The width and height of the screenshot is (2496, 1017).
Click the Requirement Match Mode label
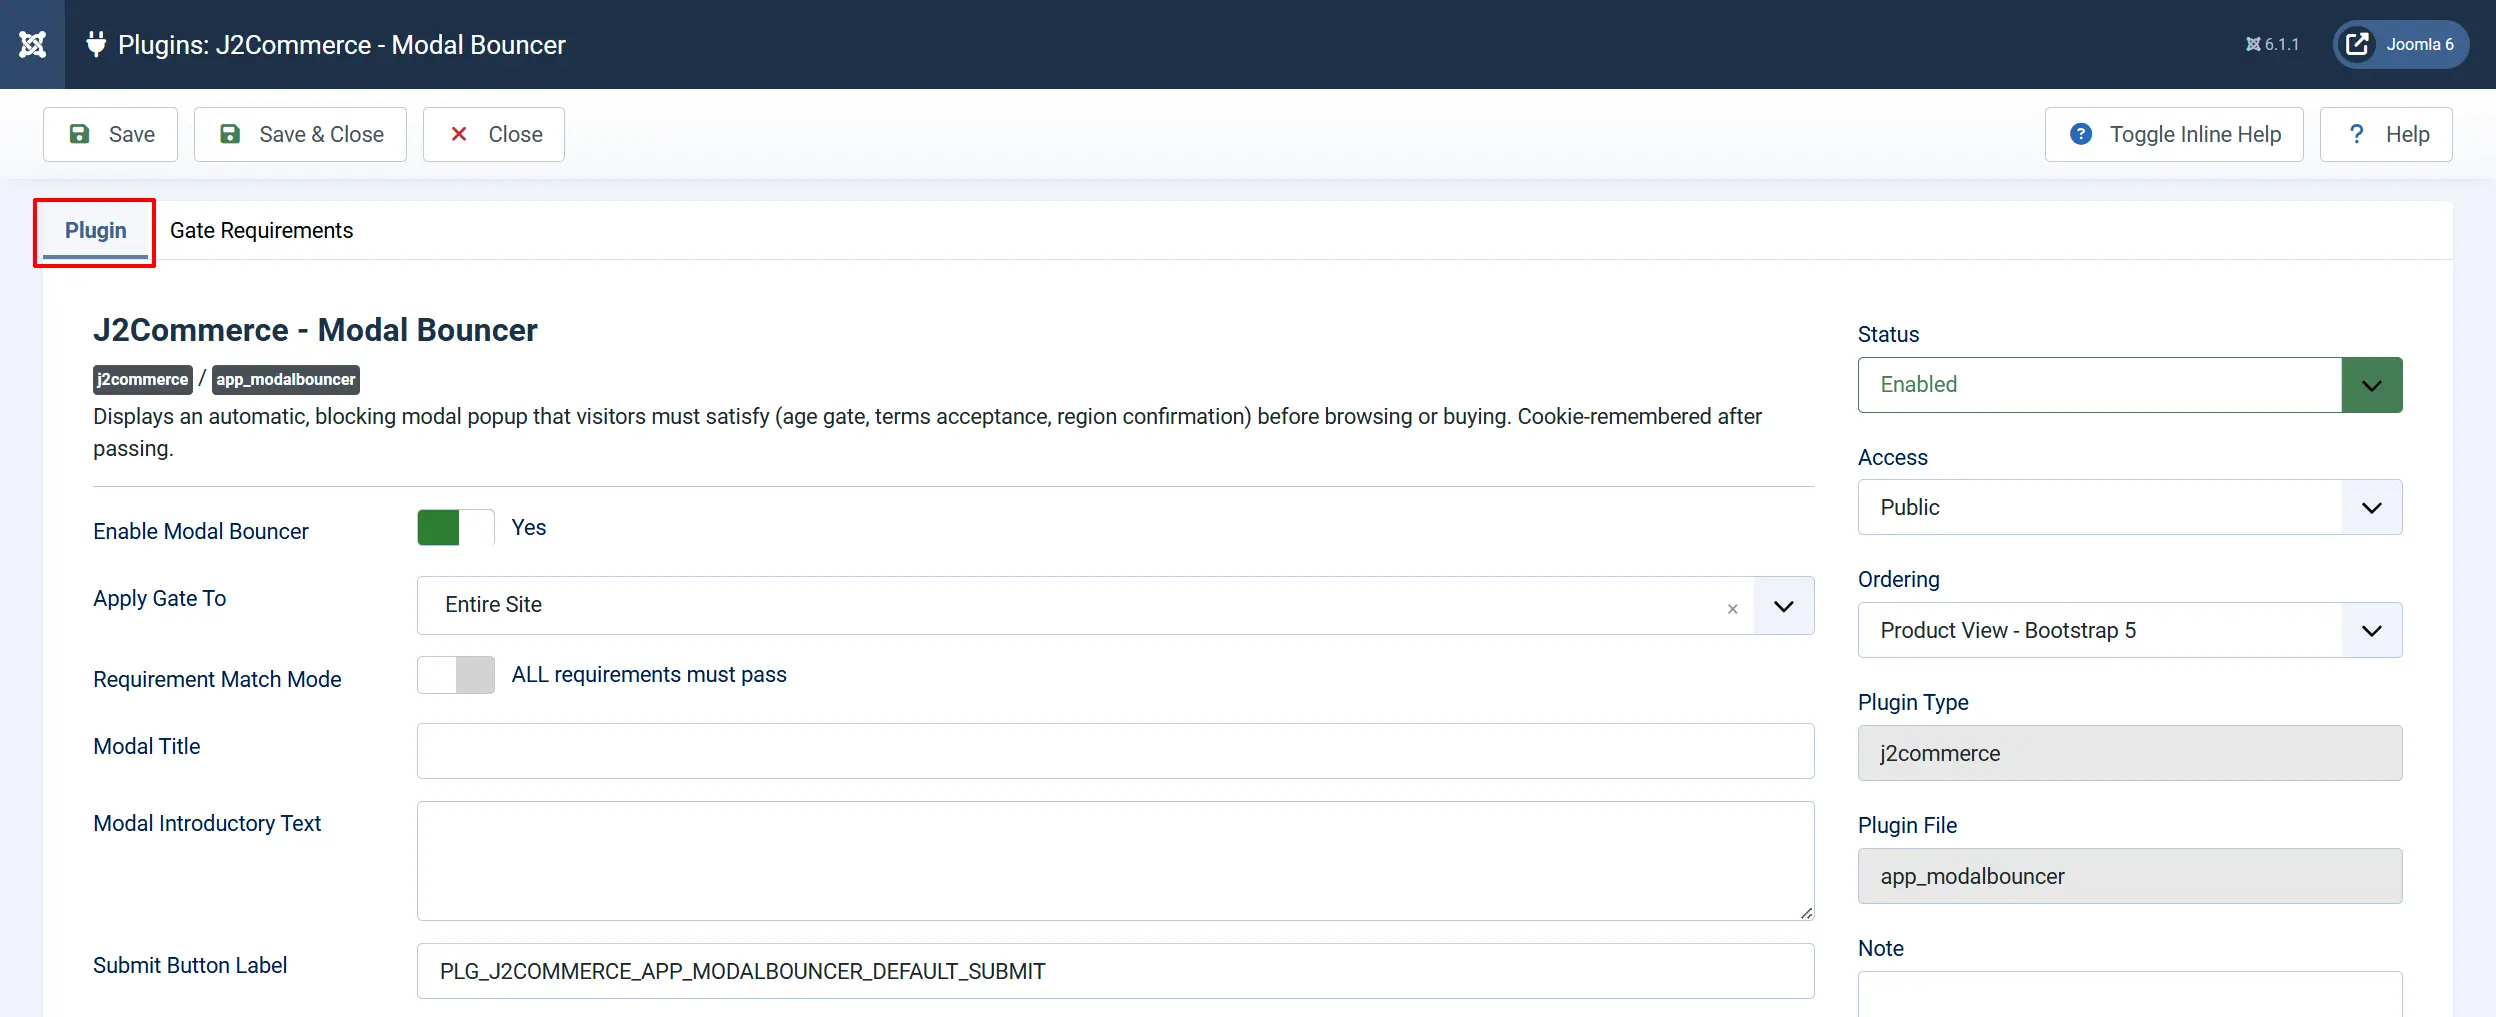[217, 679]
